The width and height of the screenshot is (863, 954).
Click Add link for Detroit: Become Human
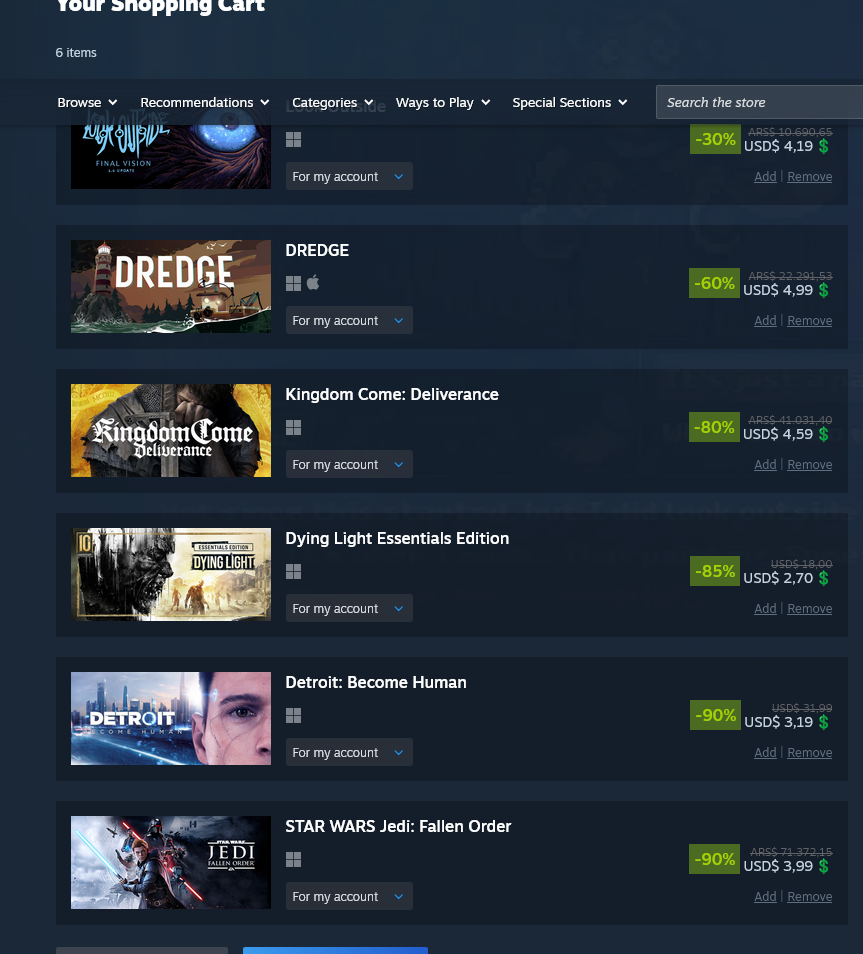pyautogui.click(x=765, y=753)
